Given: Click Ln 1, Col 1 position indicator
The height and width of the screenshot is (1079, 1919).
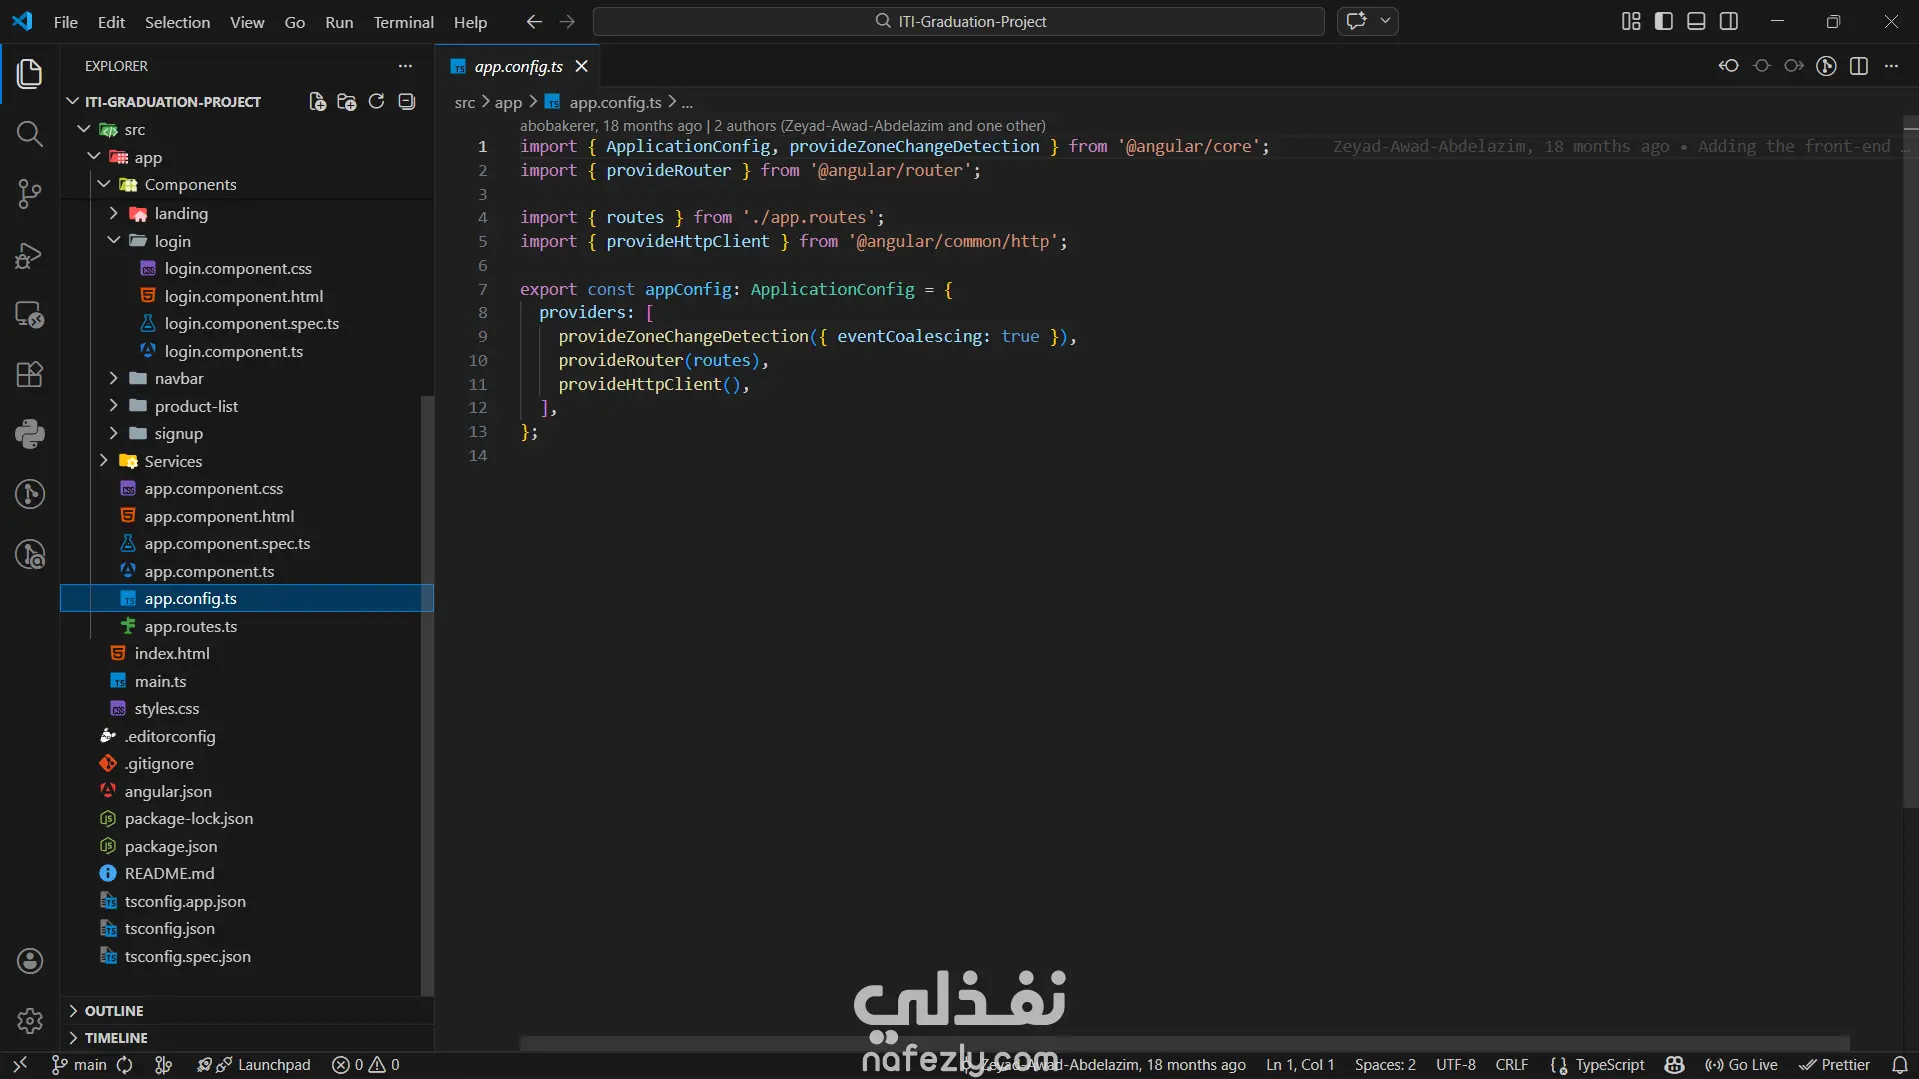Looking at the screenshot, I should tap(1300, 1065).
